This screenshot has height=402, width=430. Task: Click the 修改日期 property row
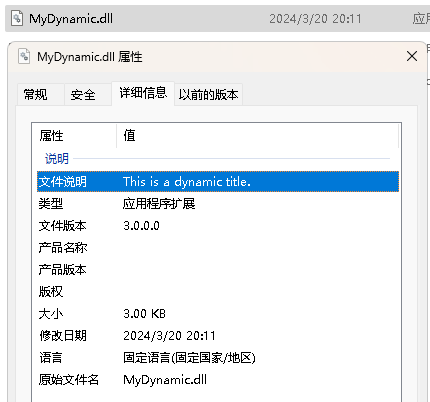[218, 336]
